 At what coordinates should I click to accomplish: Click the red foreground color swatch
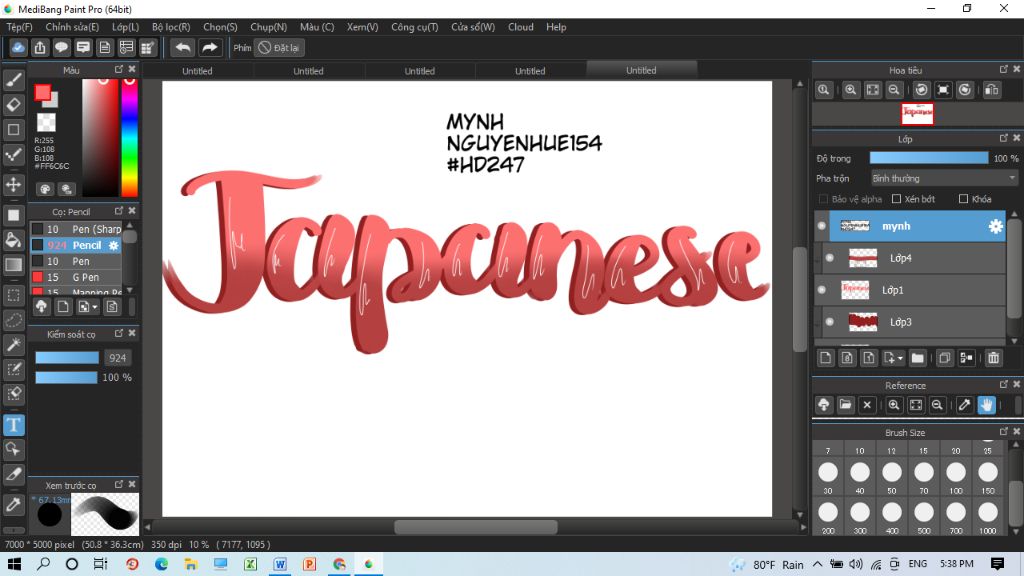tap(43, 93)
